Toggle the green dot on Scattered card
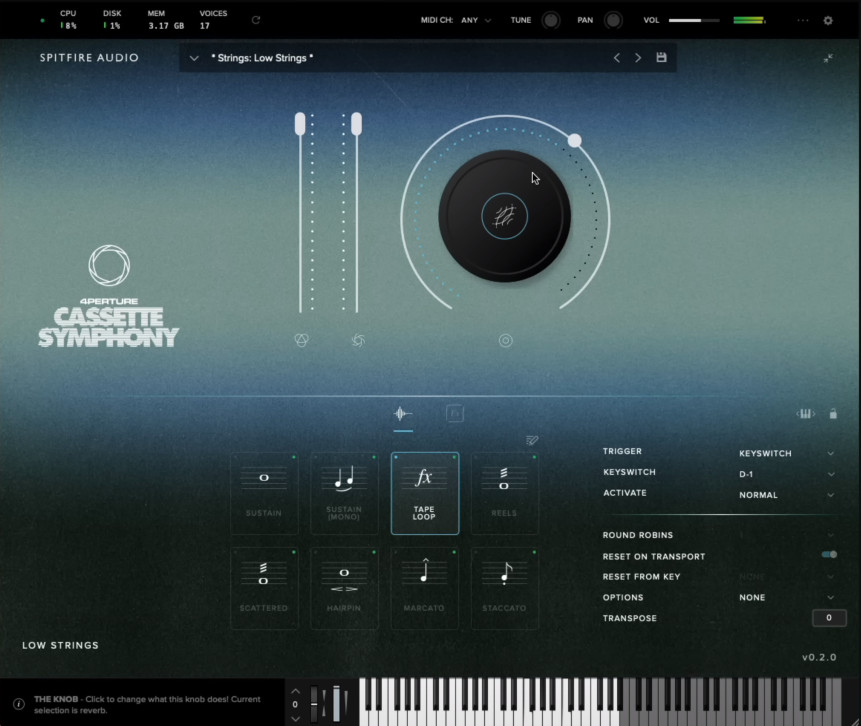The height and width of the screenshot is (726, 861). click(x=294, y=552)
